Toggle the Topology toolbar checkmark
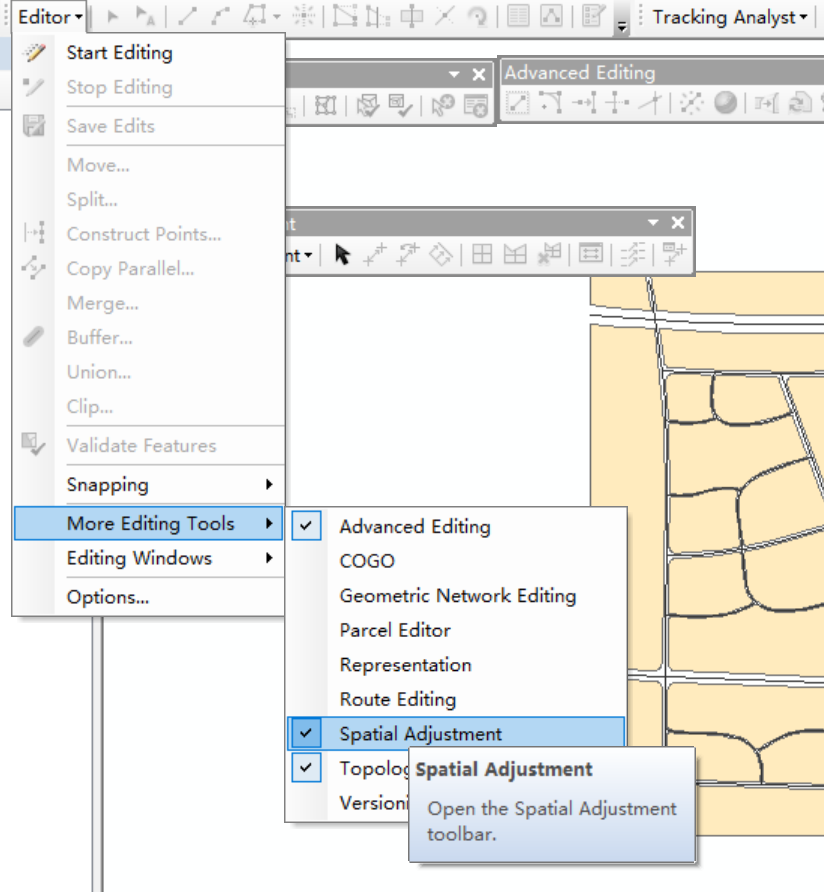The image size is (824, 892). (306, 768)
